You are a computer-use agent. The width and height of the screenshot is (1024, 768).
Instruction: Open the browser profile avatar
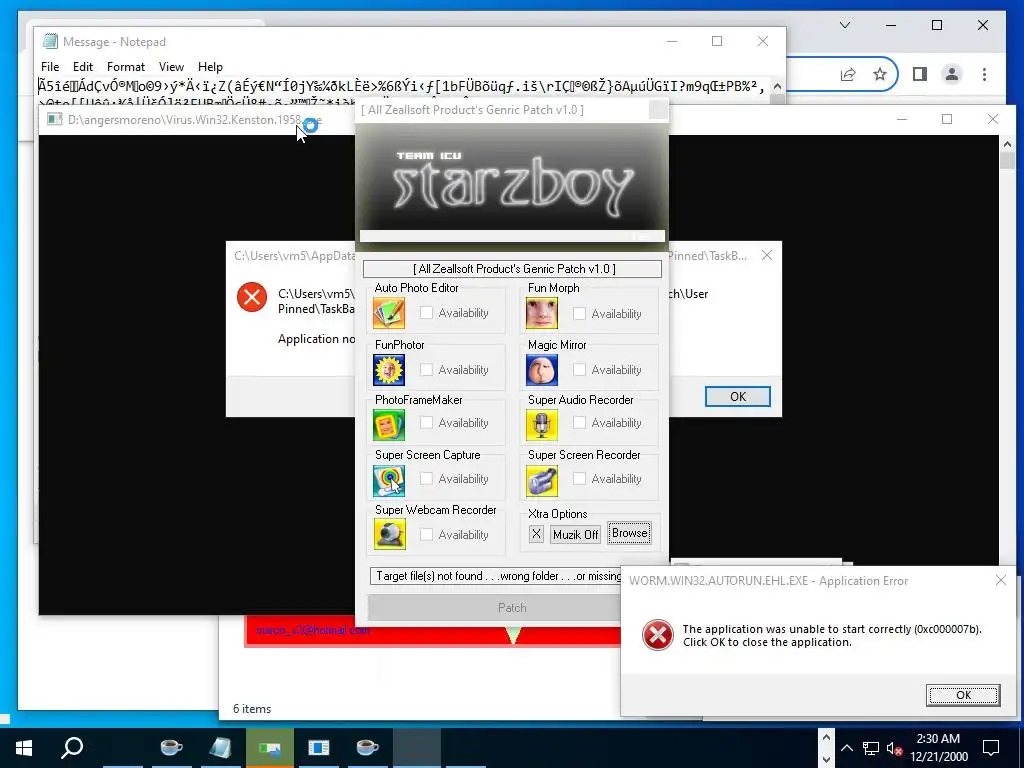952,74
